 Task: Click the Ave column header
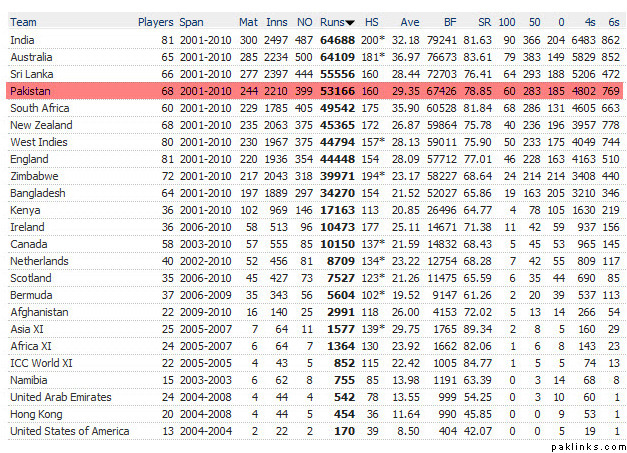[409, 21]
